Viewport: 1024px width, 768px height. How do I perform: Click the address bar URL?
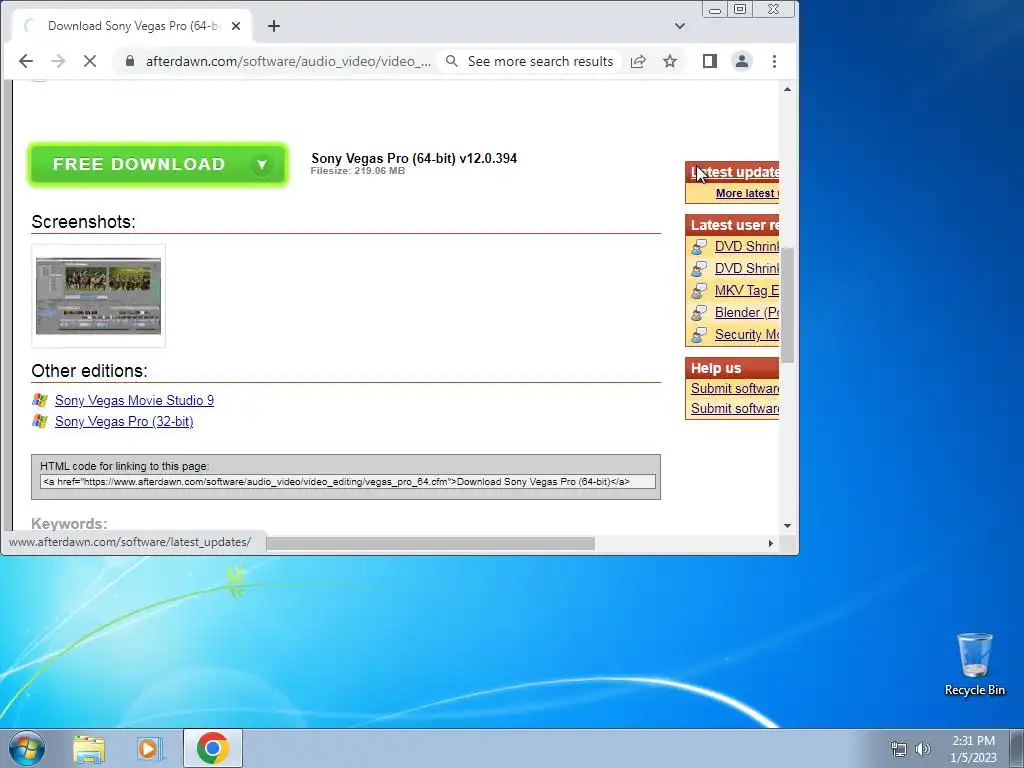[x=288, y=61]
